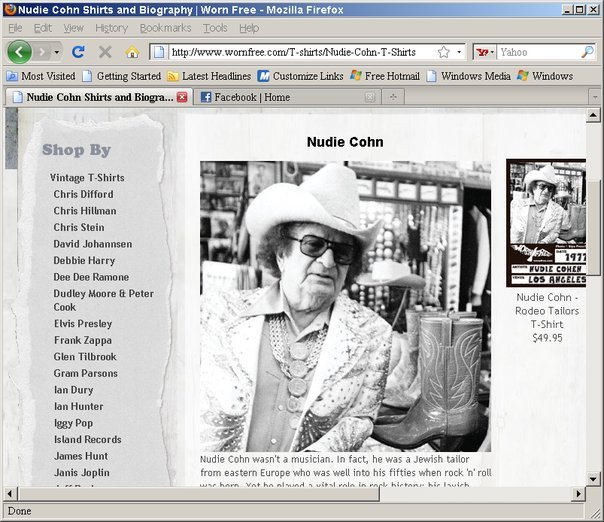This screenshot has width=604, height=522.
Task: Open the Latest Headlines feed bookmark
Action: 209,76
